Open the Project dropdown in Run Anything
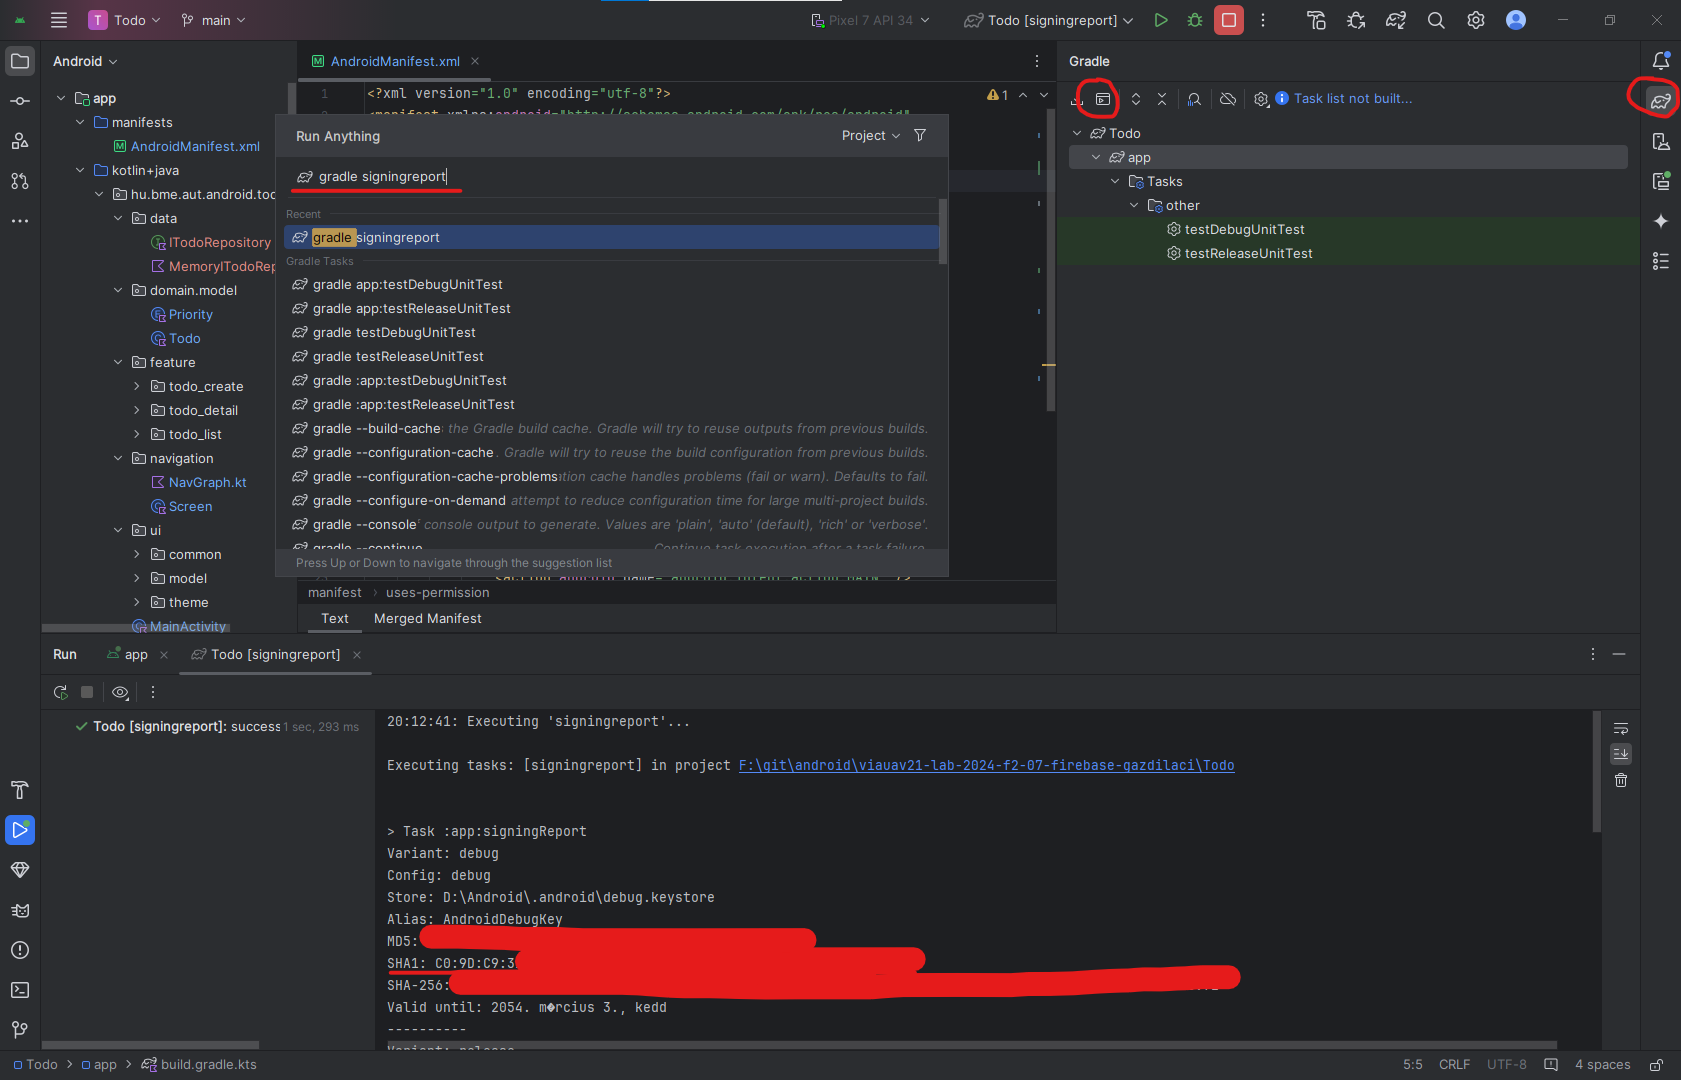The height and width of the screenshot is (1080, 1682). (870, 136)
